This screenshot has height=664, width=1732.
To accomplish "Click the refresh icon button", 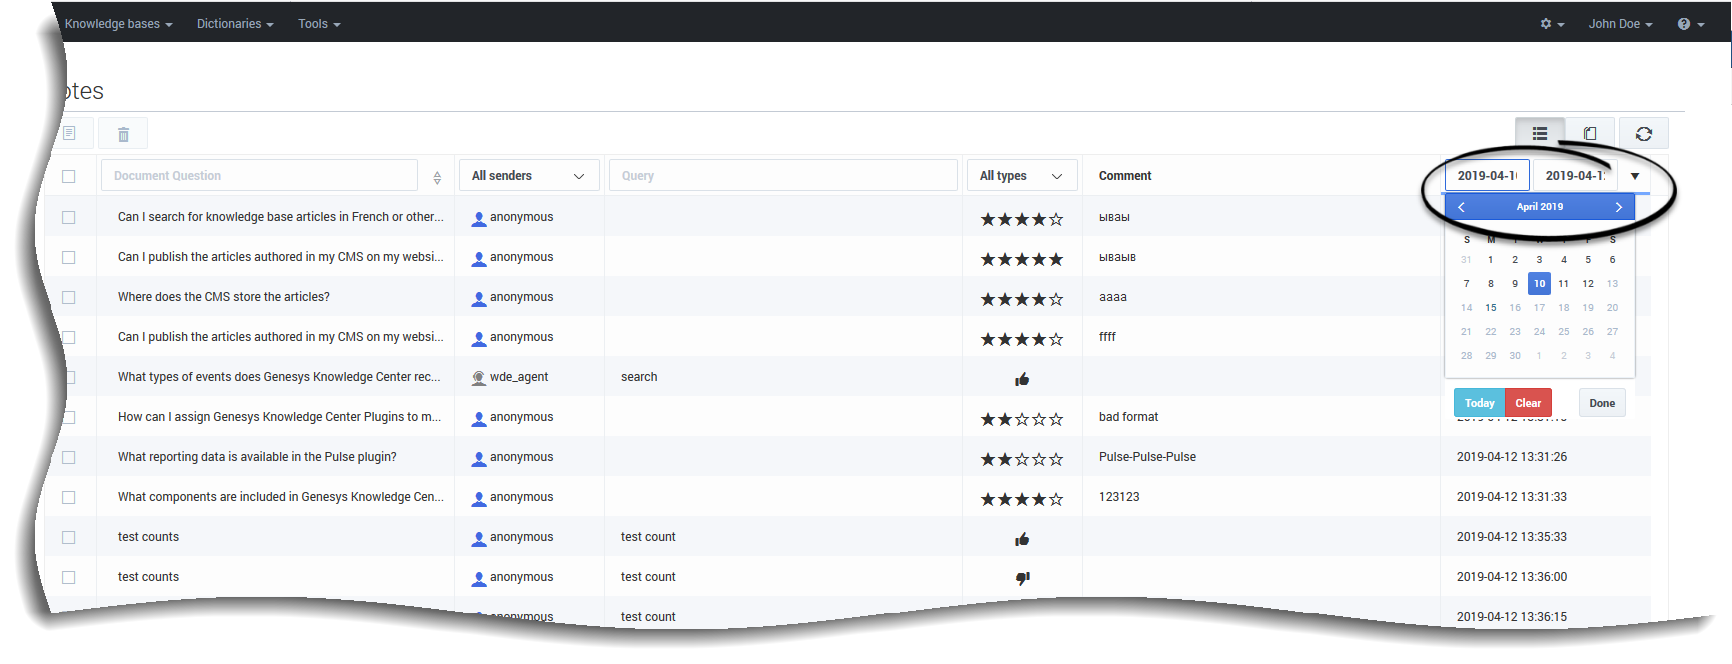I will (1643, 133).
